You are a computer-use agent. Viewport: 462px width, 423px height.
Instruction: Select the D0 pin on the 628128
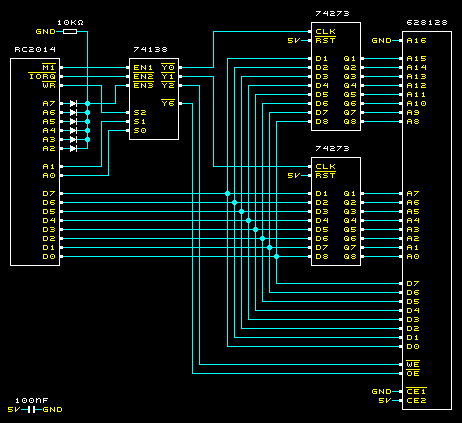click(413, 347)
